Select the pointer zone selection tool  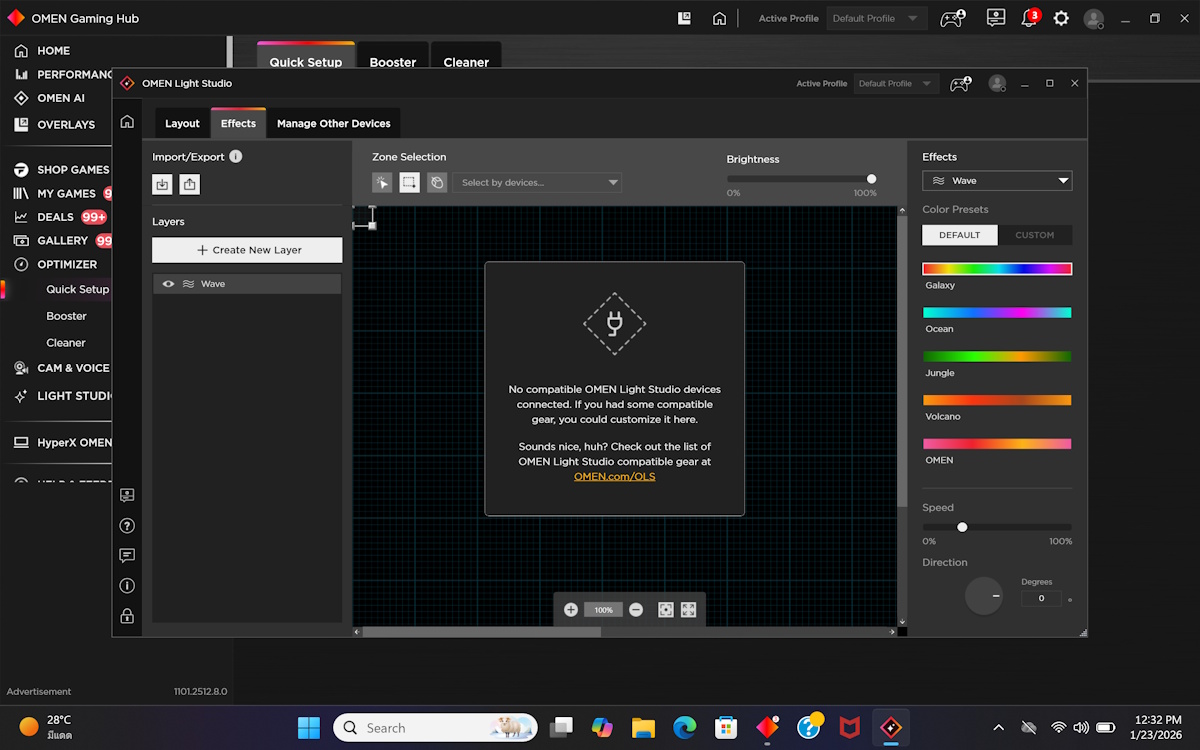[x=382, y=182]
